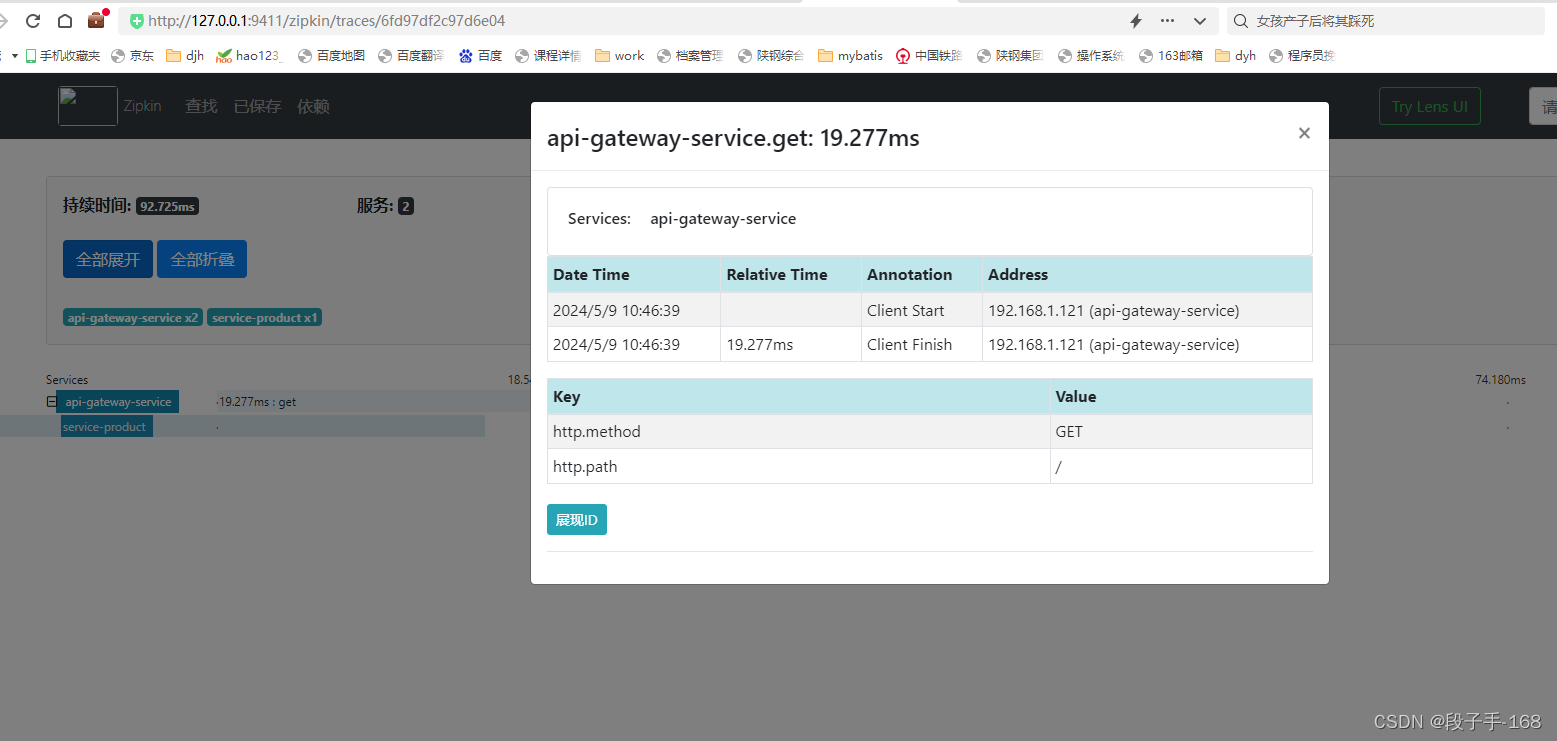The image size is (1557, 741).
Task: Click the Try Lens UI button
Action: (1429, 106)
